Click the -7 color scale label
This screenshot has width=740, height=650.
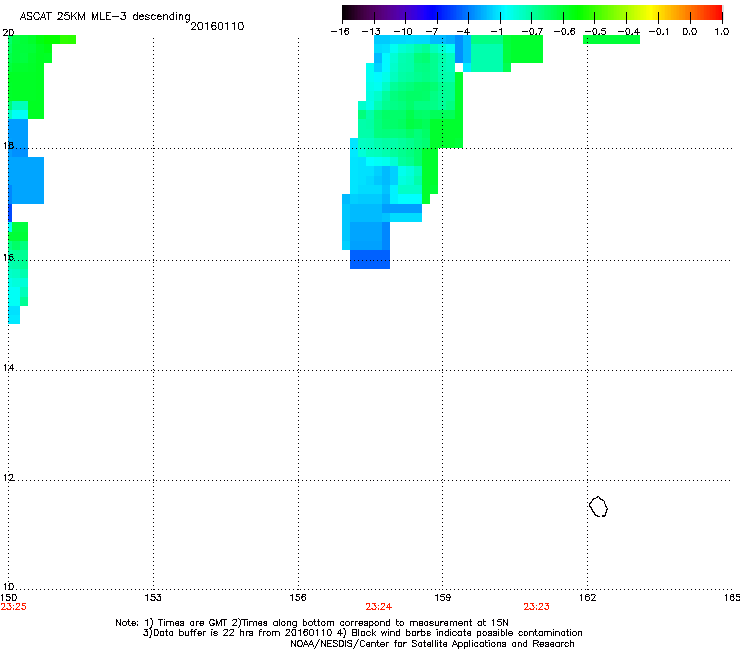click(432, 32)
